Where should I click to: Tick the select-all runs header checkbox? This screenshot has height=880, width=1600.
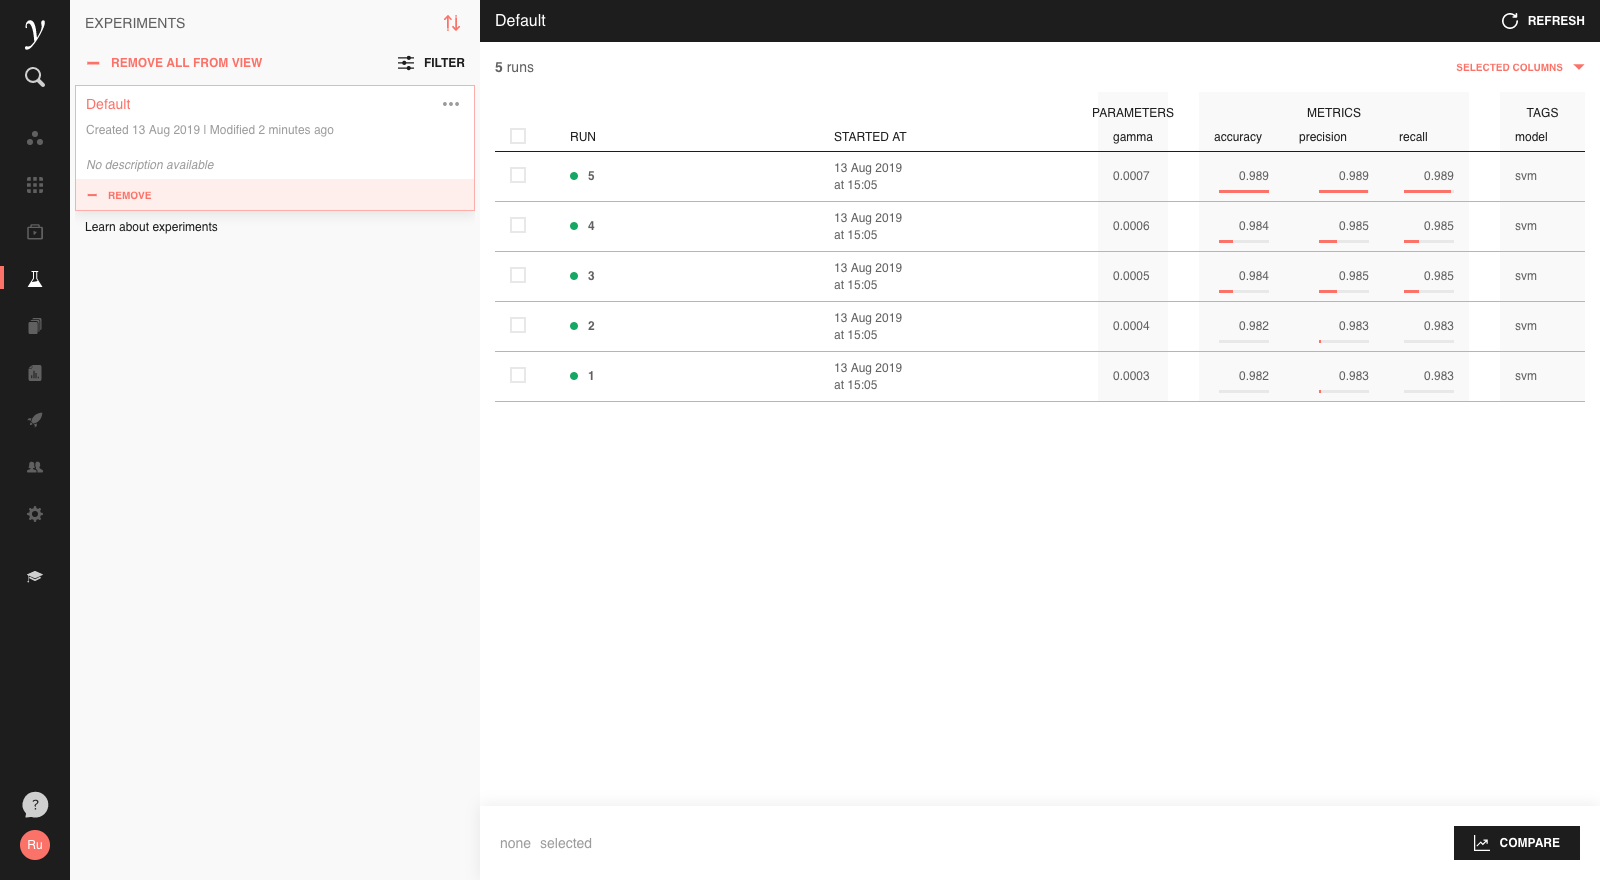pyautogui.click(x=518, y=136)
